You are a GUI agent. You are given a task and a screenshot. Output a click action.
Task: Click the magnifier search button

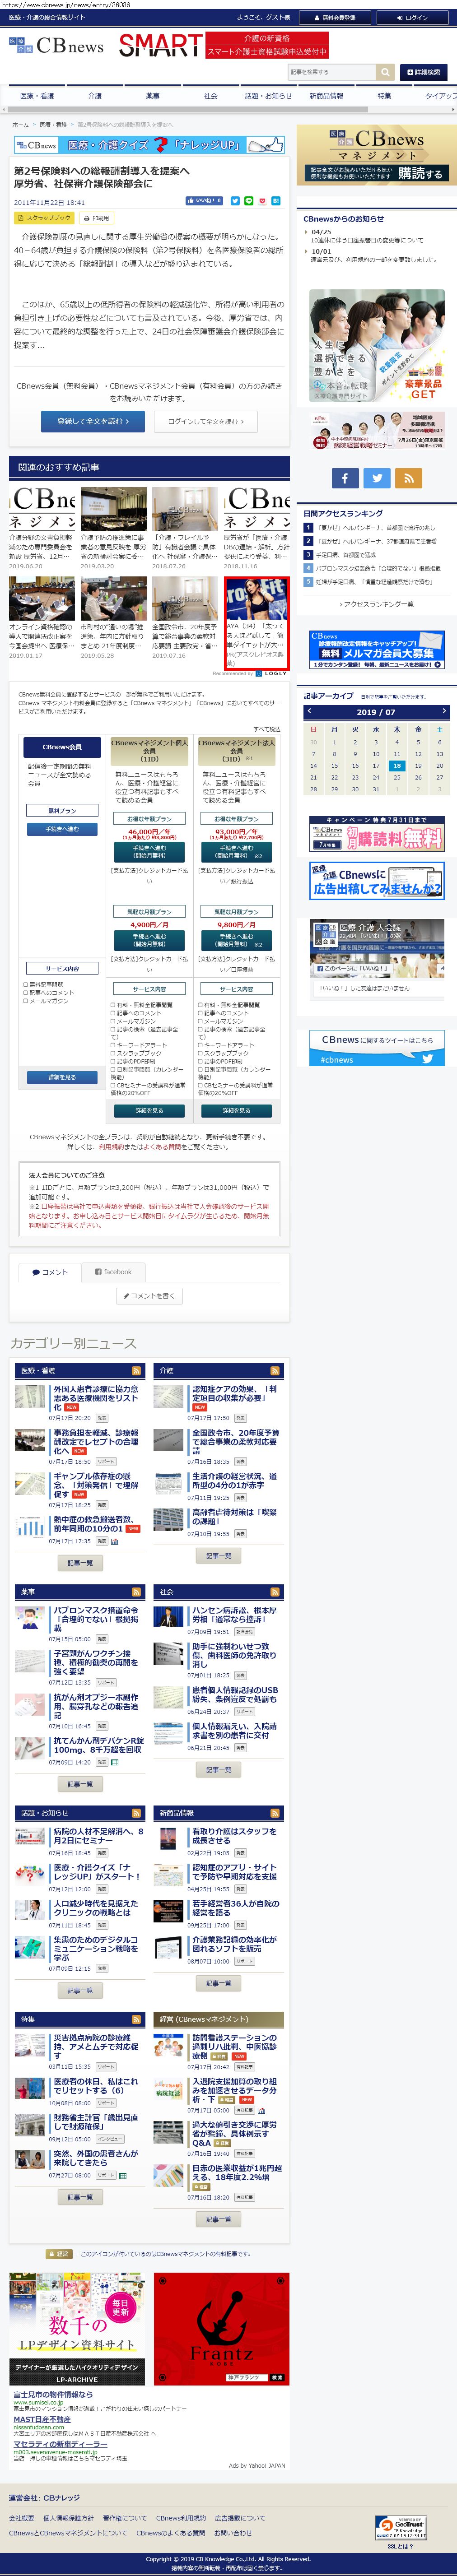385,72
